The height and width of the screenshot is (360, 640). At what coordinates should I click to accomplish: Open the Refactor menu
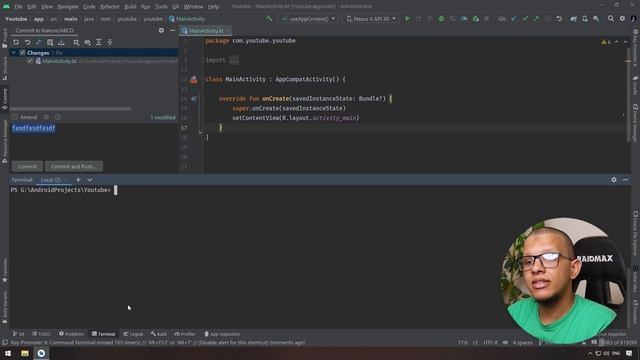pos(109,7)
